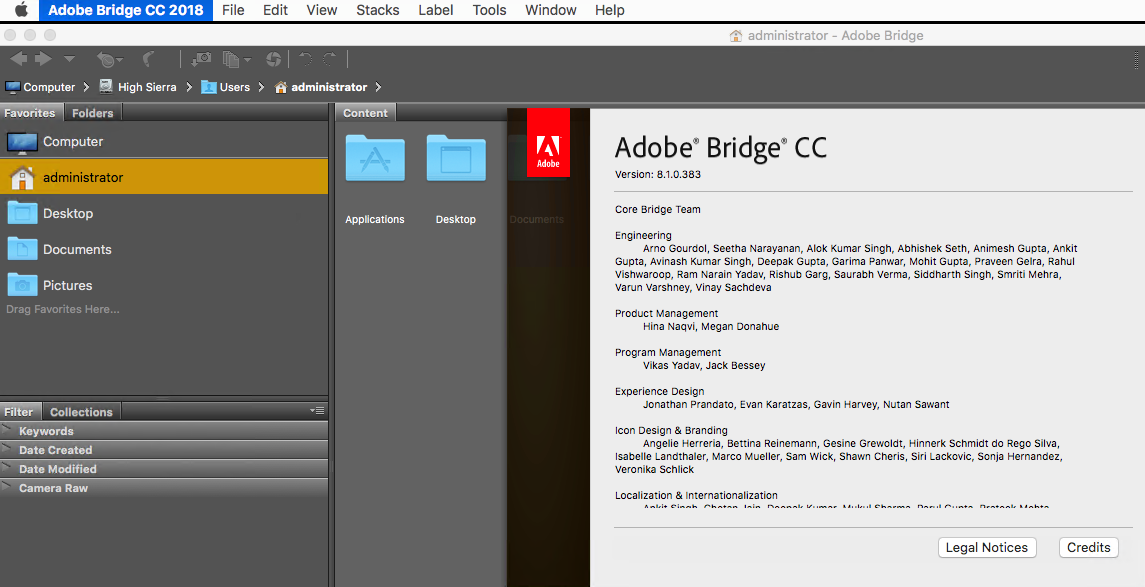Image resolution: width=1145 pixels, height=587 pixels.
Task: Click the Credits button
Action: (x=1088, y=548)
